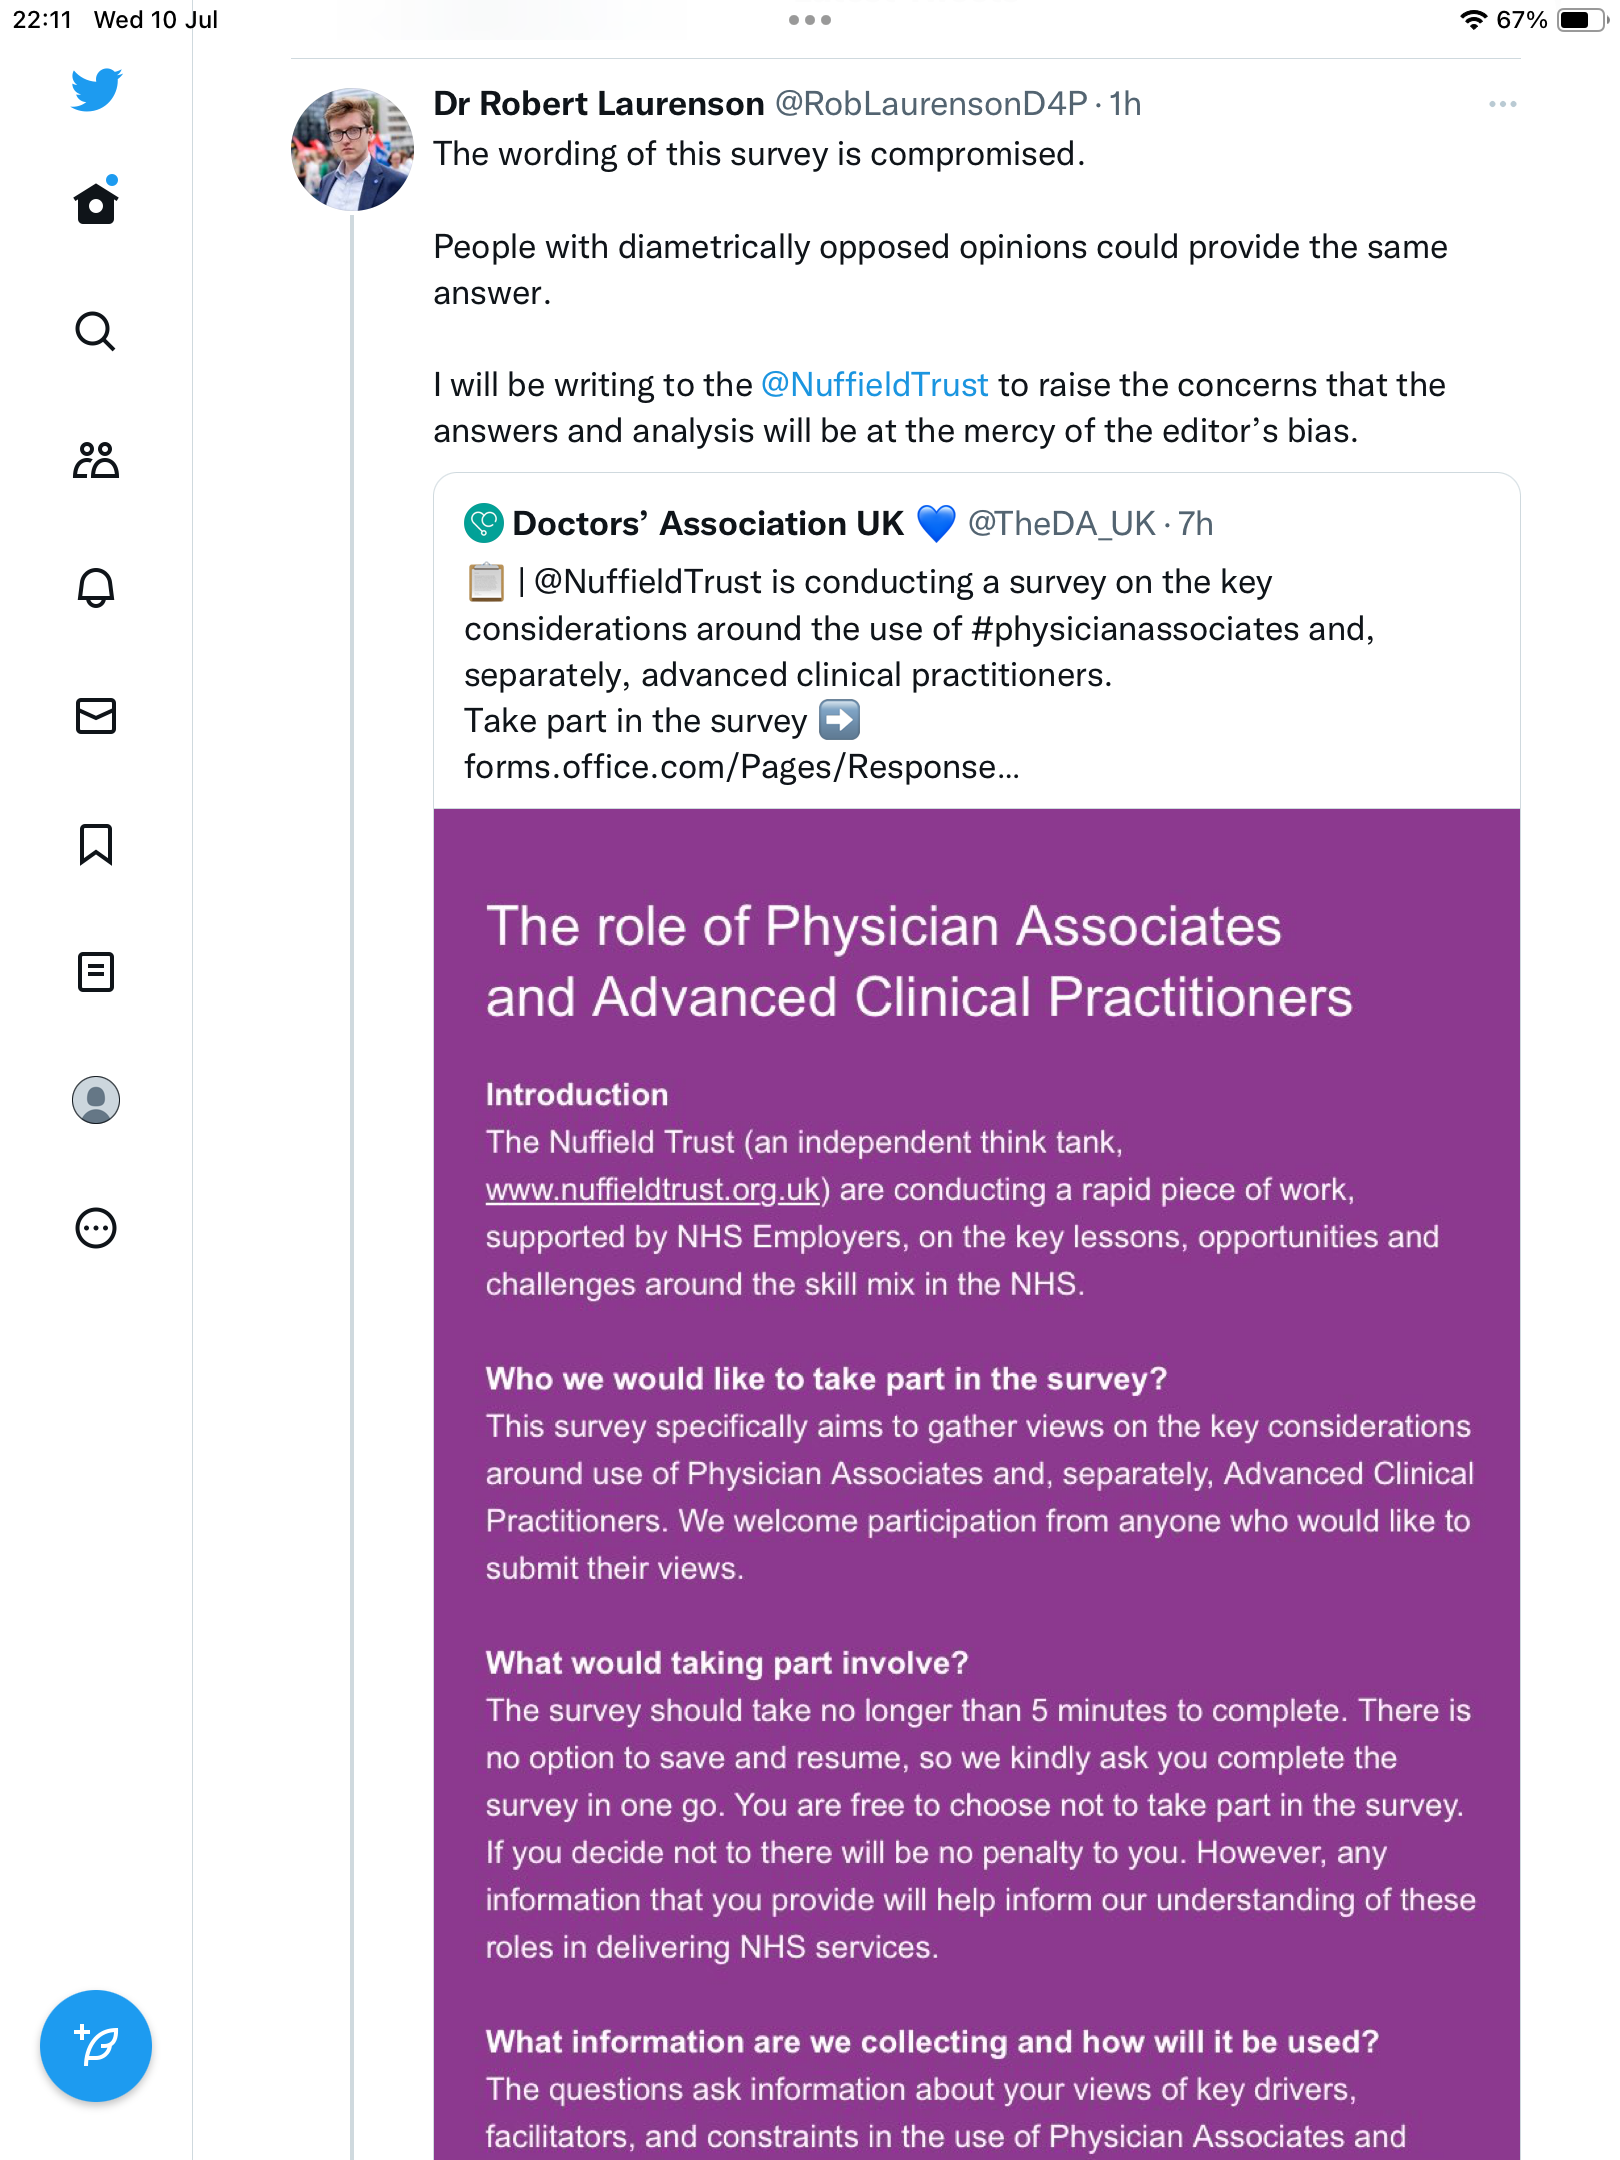This screenshot has height=2160, width=1620.
Task: Open the Home timeline
Action: 96,204
